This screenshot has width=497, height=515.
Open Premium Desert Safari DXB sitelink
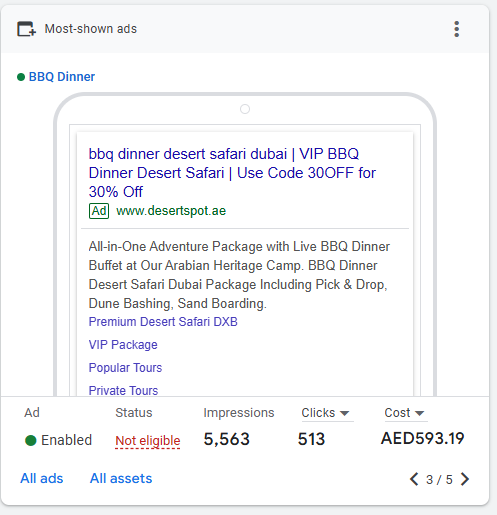(163, 322)
